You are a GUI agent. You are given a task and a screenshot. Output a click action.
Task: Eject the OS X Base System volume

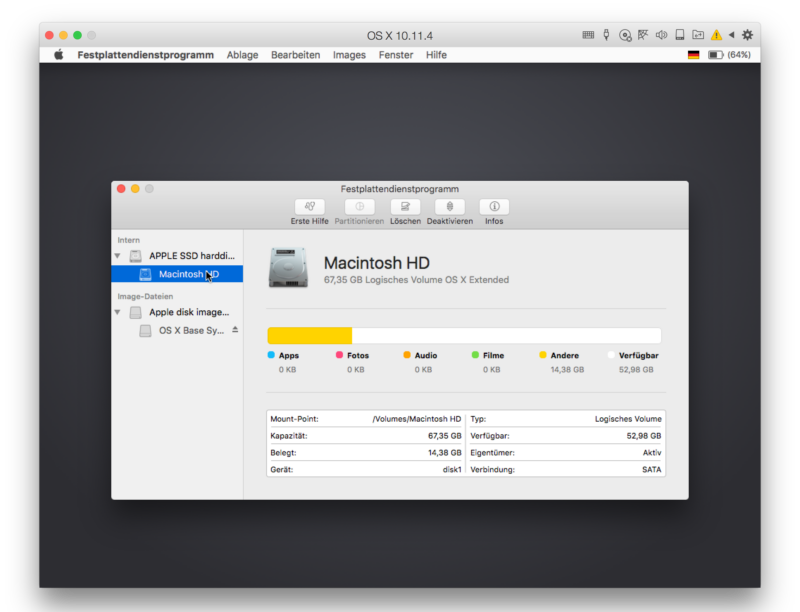pyautogui.click(x=235, y=330)
